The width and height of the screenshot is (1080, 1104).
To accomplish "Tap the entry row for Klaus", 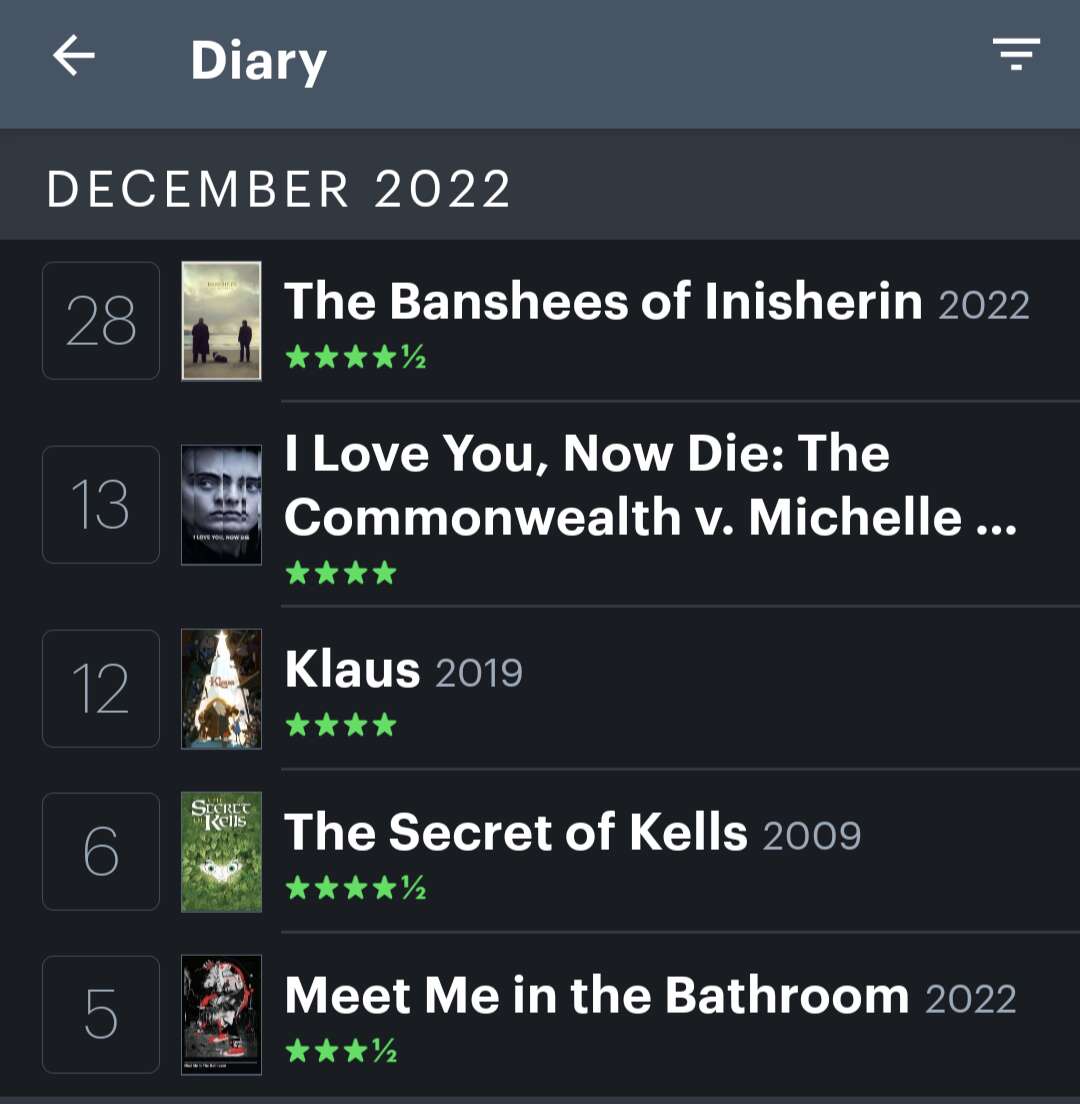I will 352,670.
